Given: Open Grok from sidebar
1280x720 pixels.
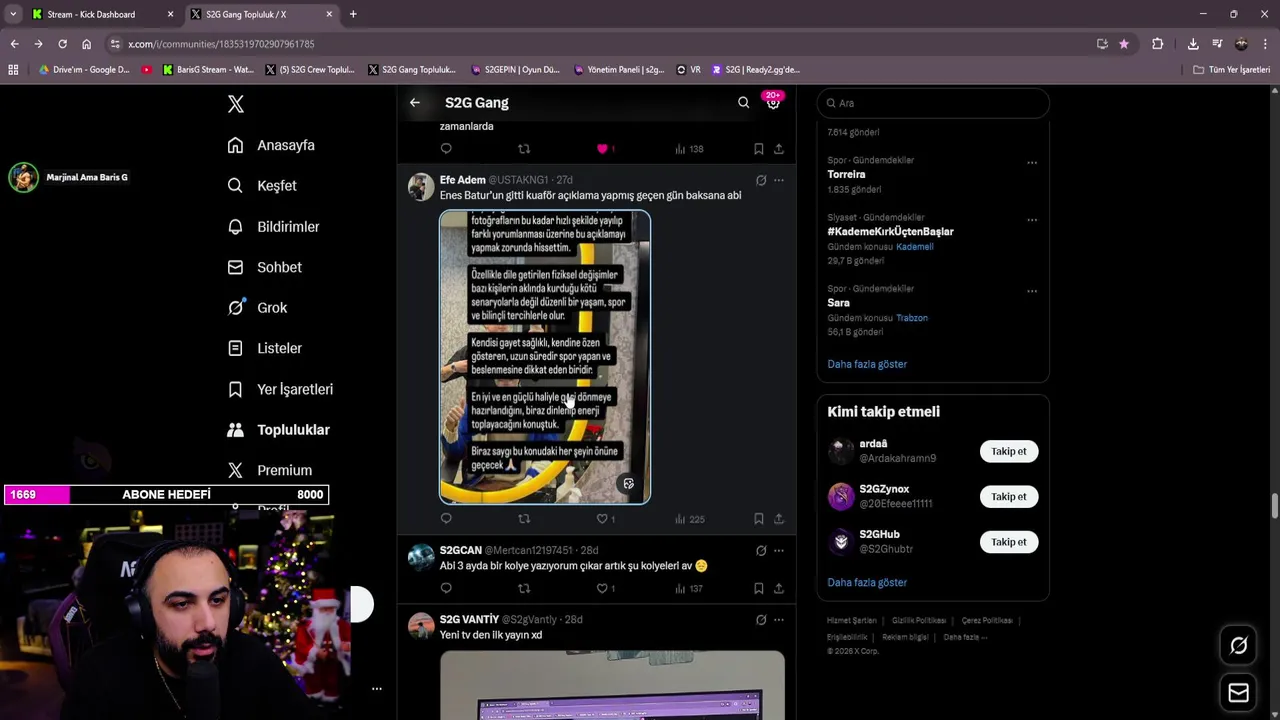Looking at the screenshot, I should pyautogui.click(x=257, y=308).
